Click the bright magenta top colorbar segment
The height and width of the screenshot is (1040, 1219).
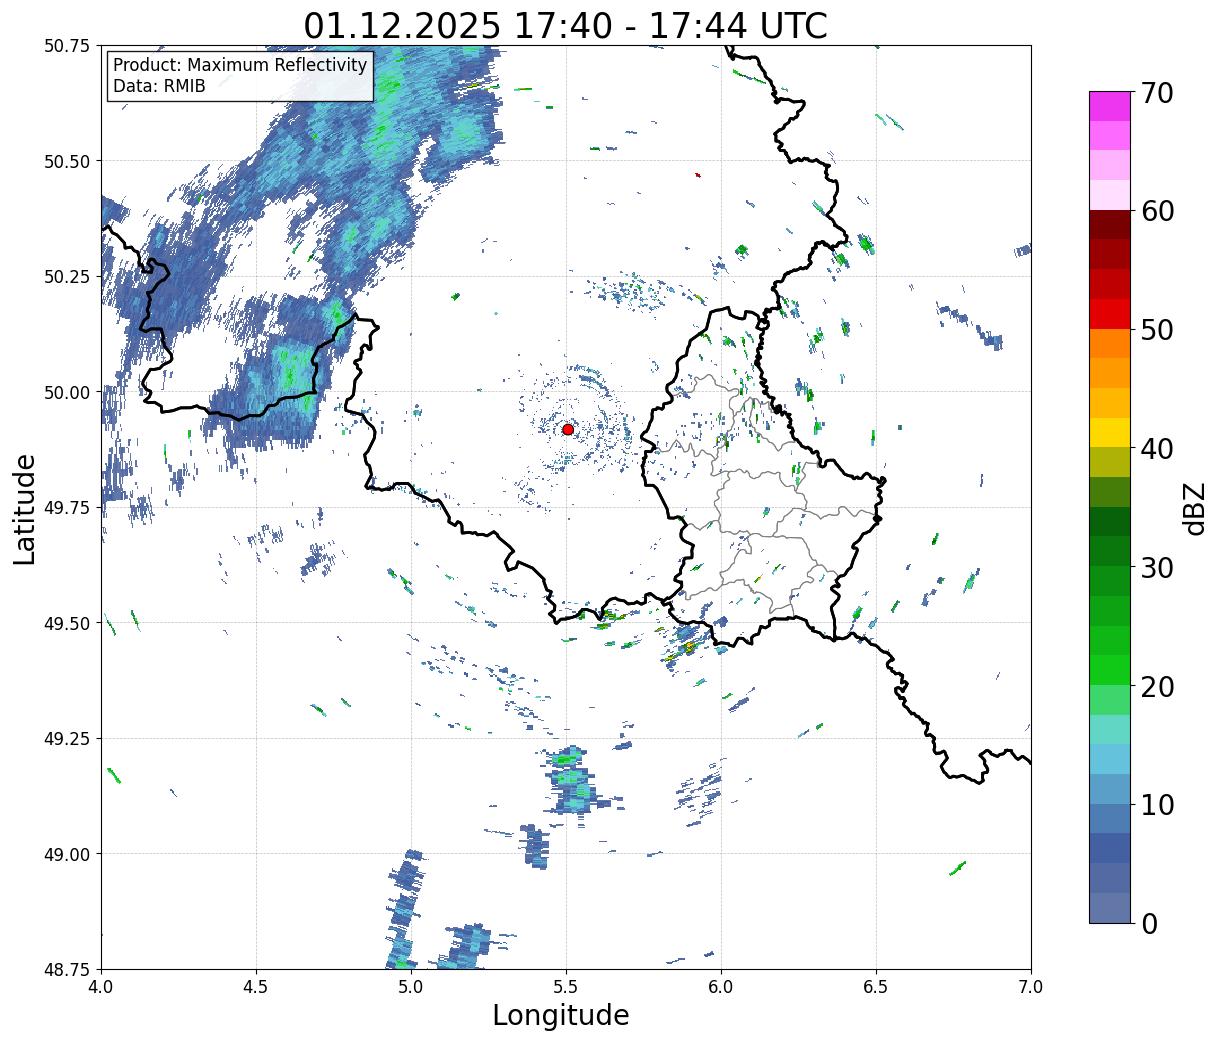click(1110, 106)
